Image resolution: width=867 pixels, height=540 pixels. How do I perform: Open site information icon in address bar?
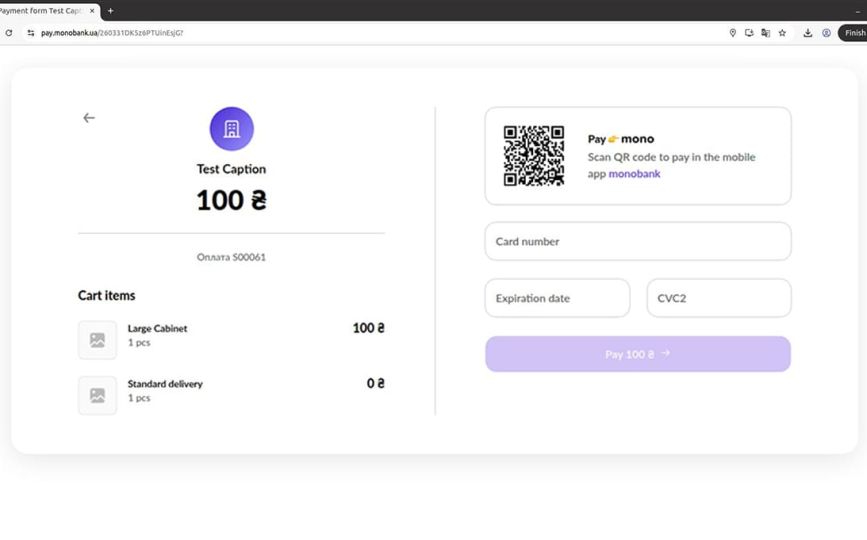[30, 33]
